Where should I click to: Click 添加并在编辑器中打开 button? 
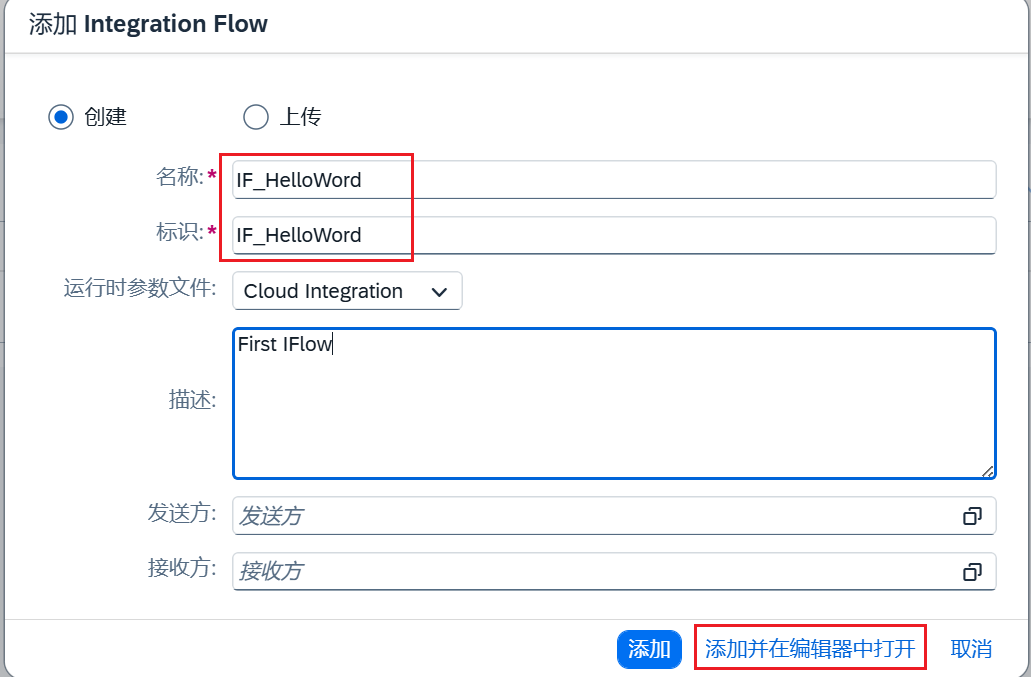coord(810,649)
